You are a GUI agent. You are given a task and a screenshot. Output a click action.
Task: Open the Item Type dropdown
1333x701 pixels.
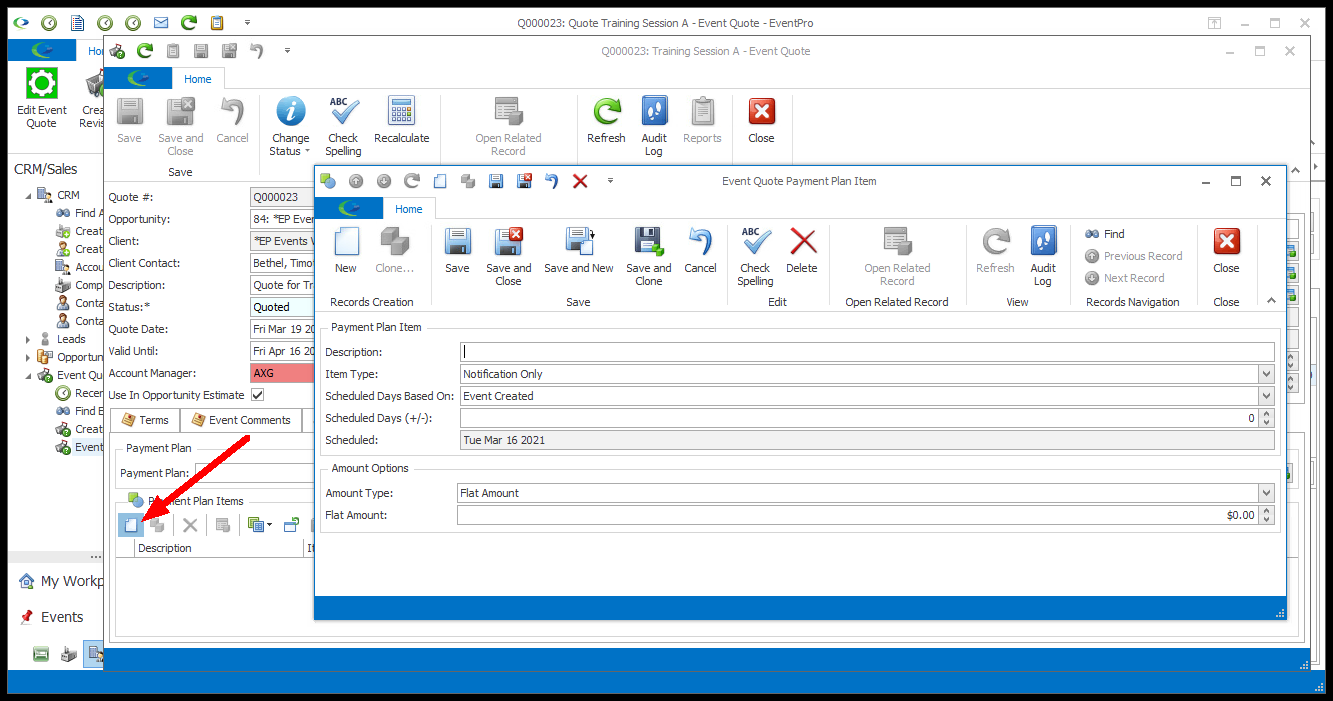(x=1266, y=374)
